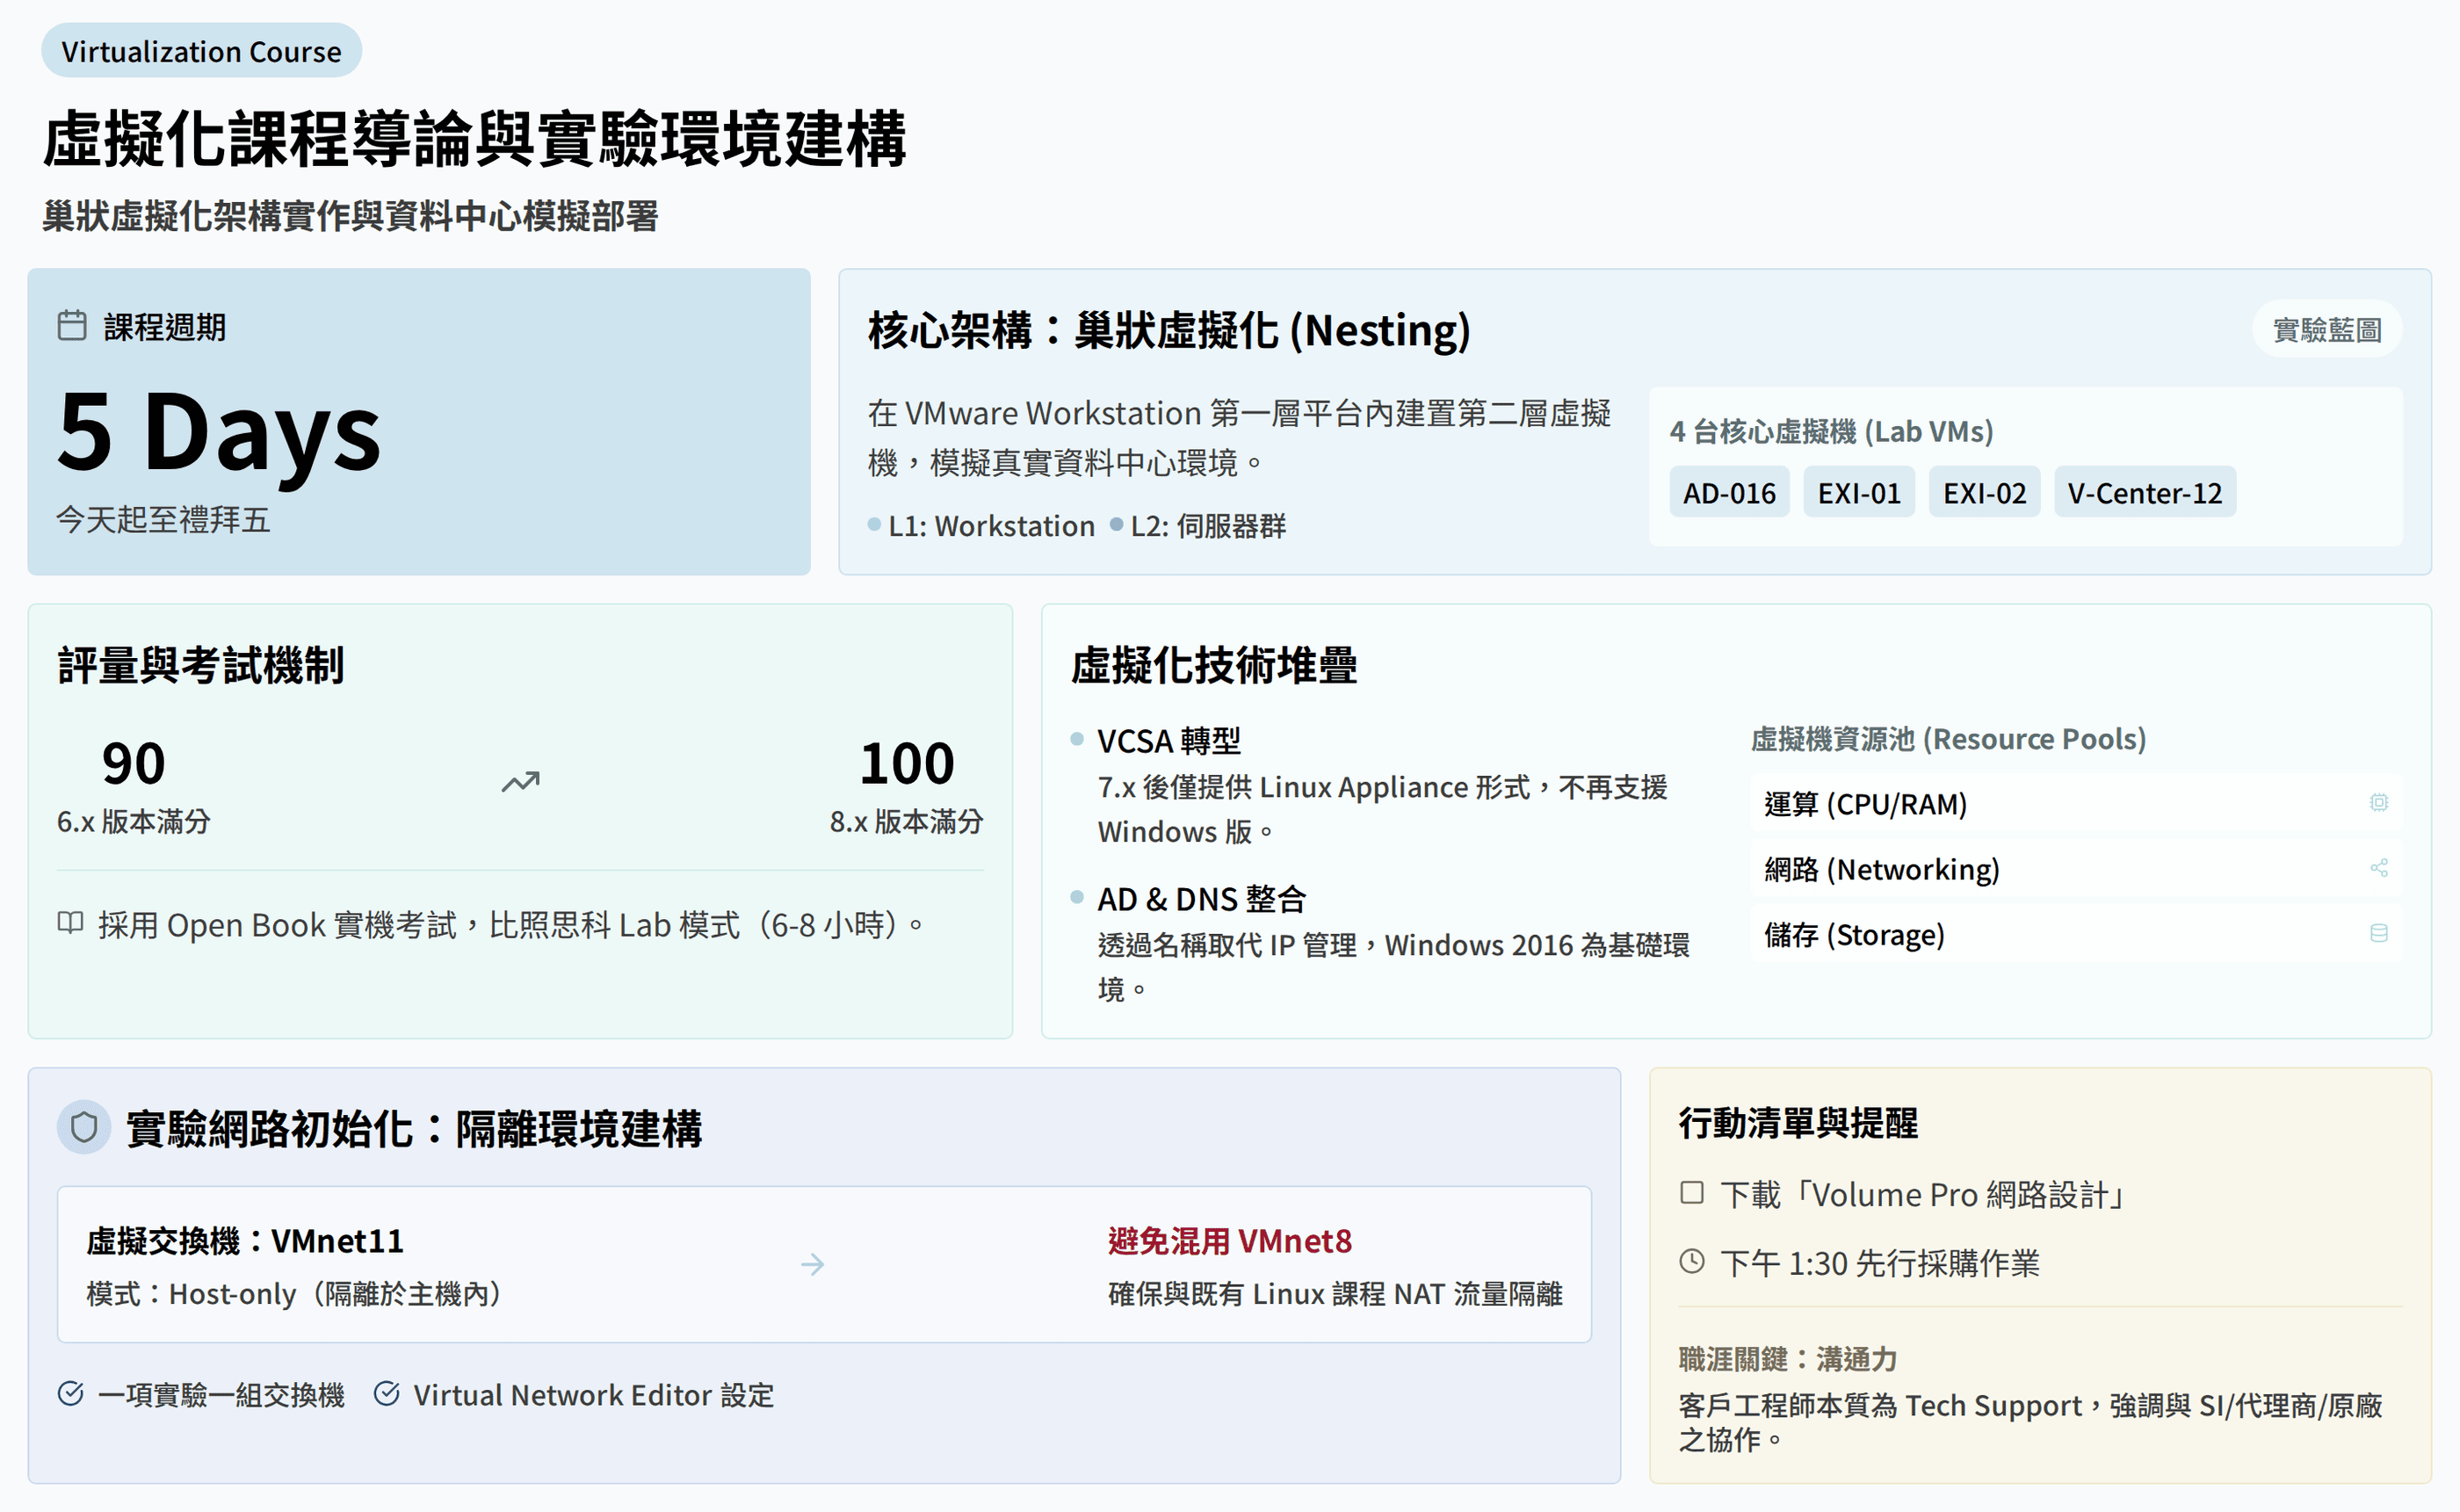Click the share icon in 網路 Networking row

[x=2379, y=868]
